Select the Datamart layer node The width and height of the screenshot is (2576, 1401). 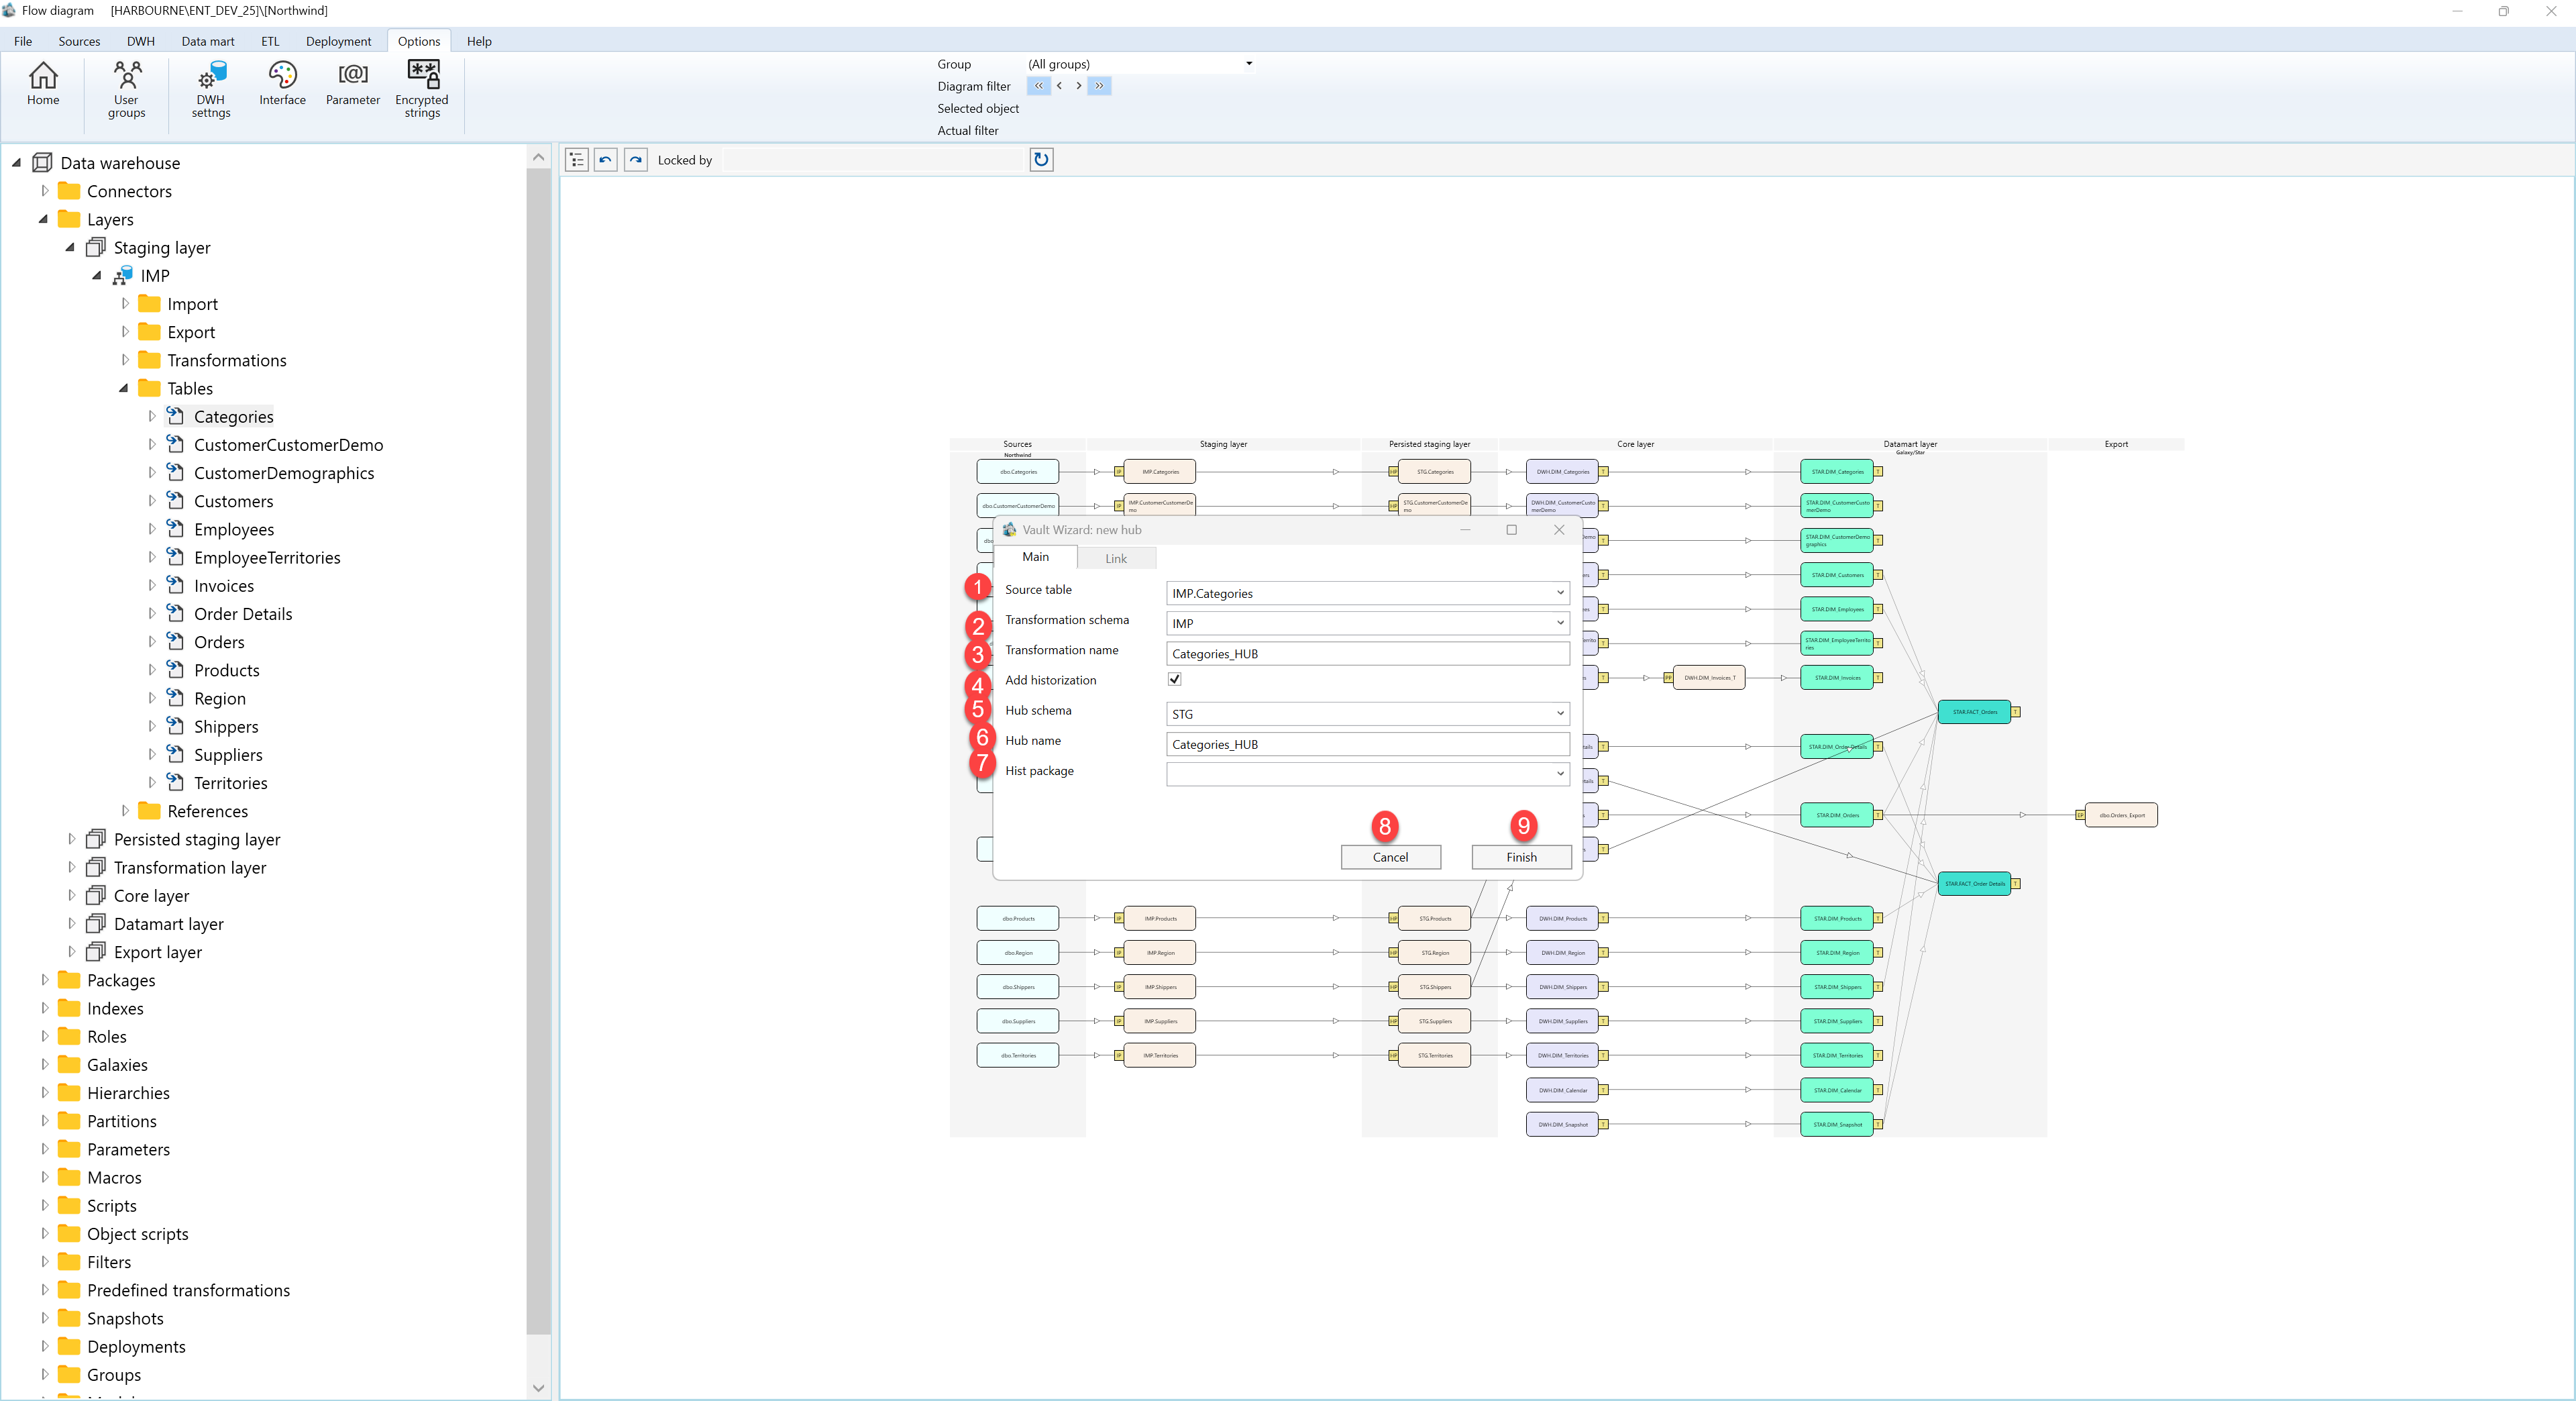pyautogui.click(x=168, y=924)
